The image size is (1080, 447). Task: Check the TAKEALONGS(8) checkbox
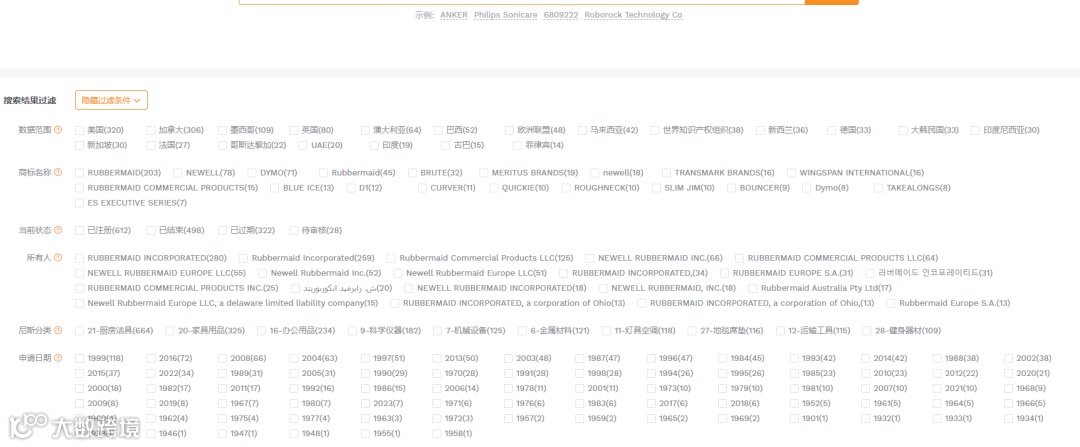[x=879, y=188]
